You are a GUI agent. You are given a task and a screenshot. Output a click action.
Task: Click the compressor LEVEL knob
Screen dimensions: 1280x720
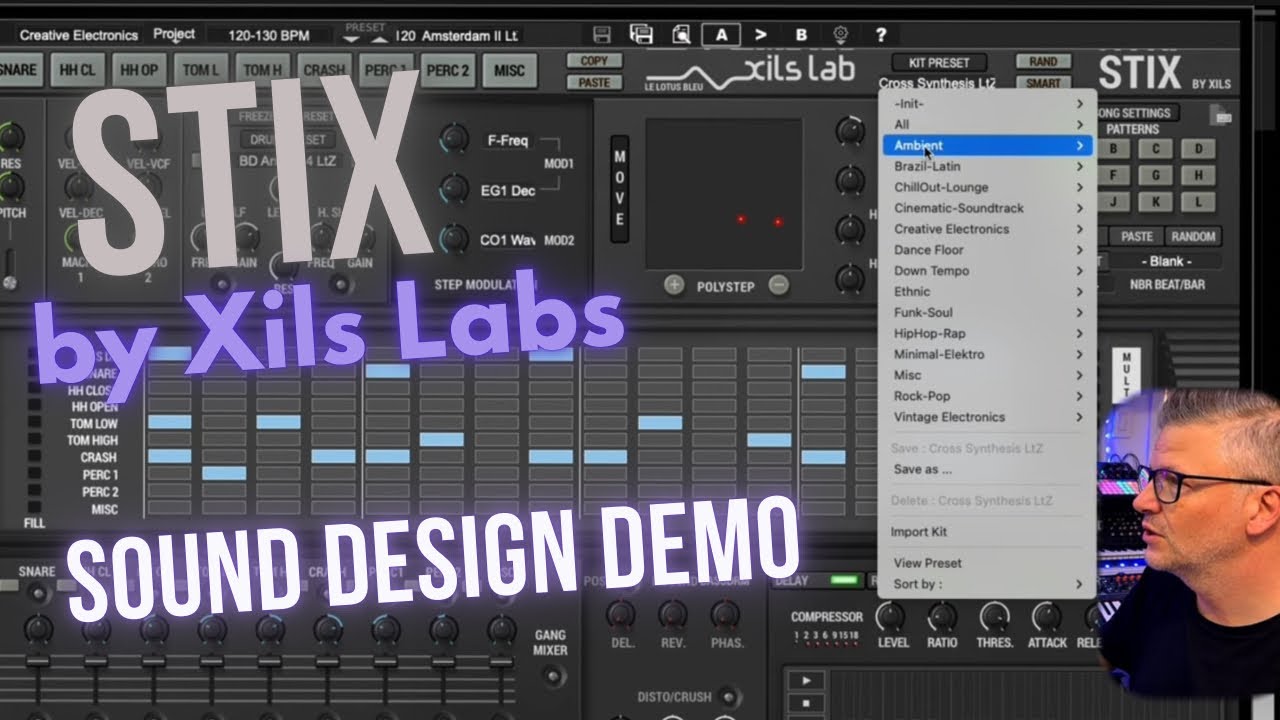point(890,616)
